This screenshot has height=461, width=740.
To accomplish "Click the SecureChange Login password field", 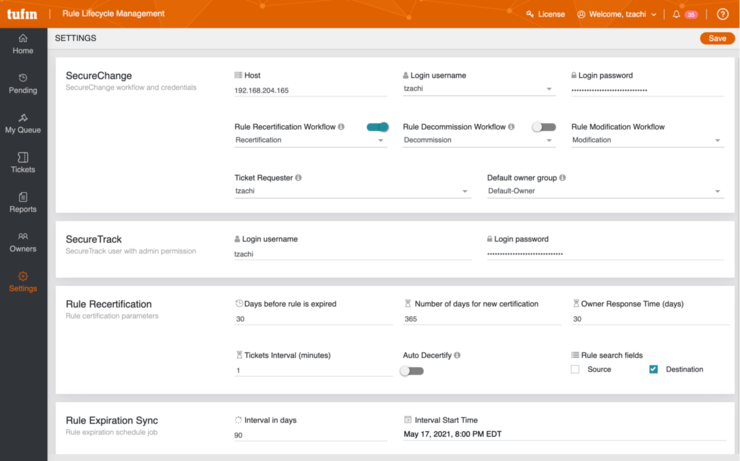I will (x=648, y=90).
